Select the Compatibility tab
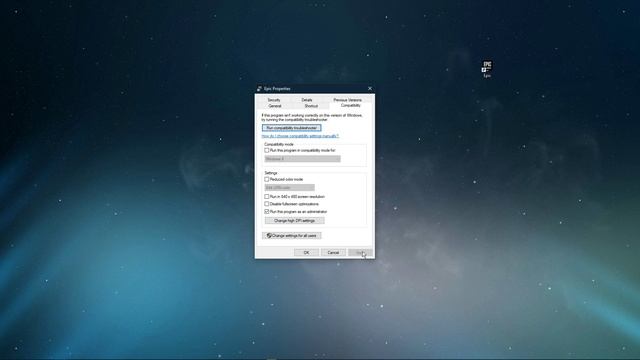 pos(351,105)
